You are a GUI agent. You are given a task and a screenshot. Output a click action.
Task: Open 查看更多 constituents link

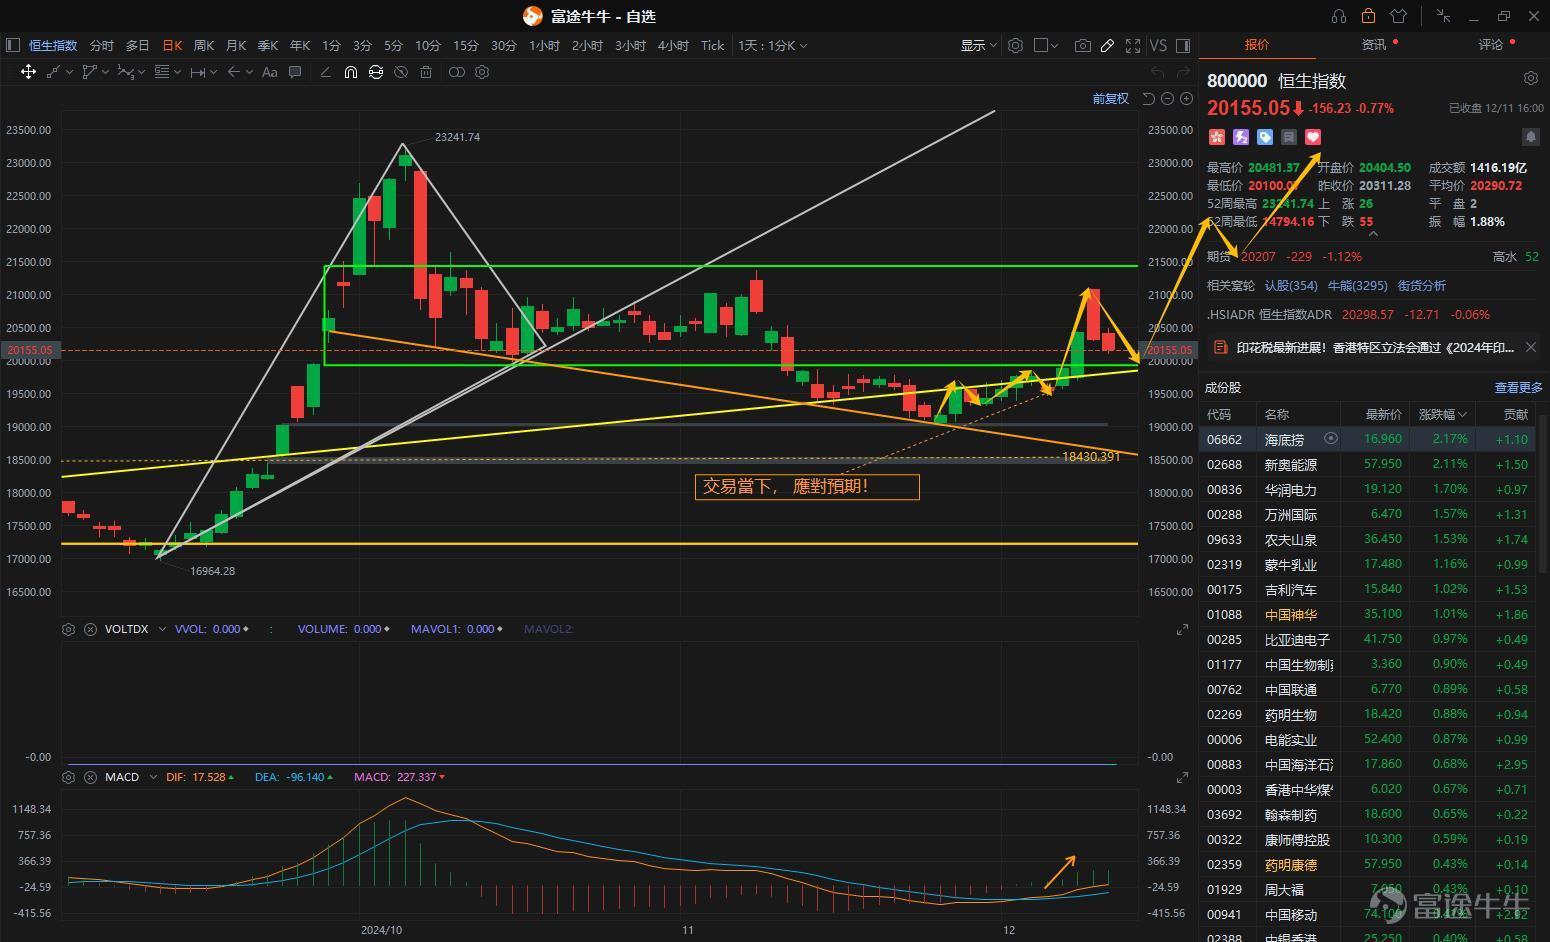[x=1518, y=387]
